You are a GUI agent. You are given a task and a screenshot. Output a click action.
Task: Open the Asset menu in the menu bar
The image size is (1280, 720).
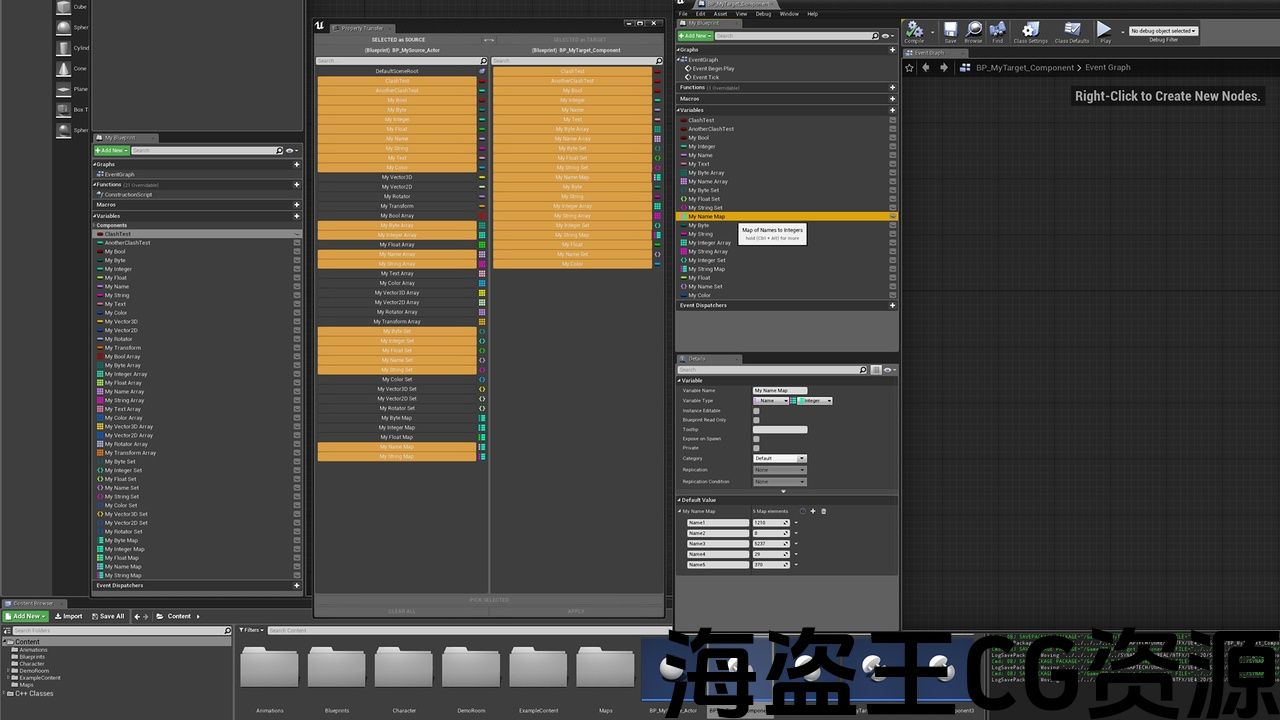pos(720,14)
